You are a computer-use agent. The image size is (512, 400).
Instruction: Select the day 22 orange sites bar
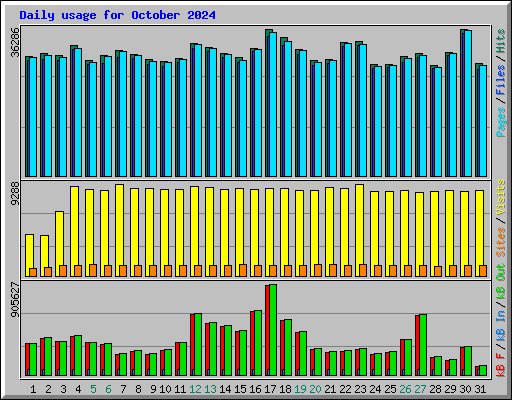pos(348,271)
